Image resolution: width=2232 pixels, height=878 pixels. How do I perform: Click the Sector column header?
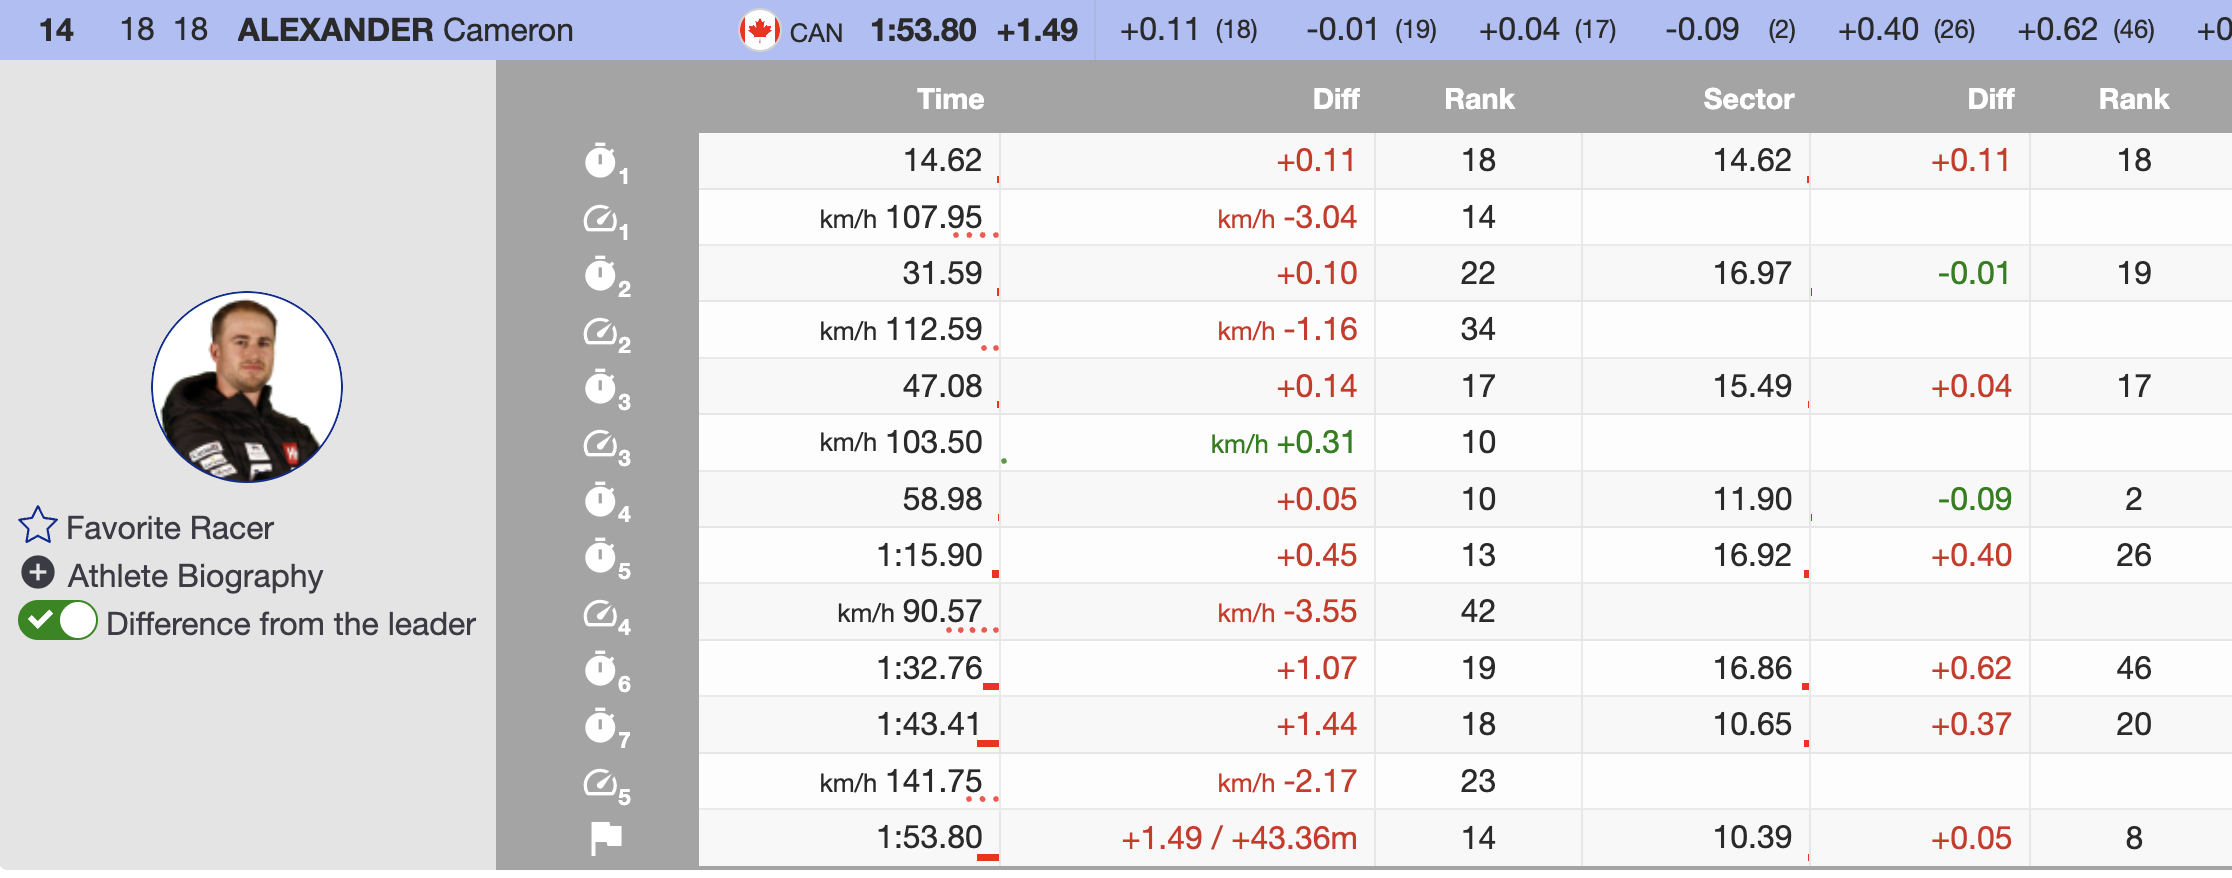click(x=1748, y=99)
